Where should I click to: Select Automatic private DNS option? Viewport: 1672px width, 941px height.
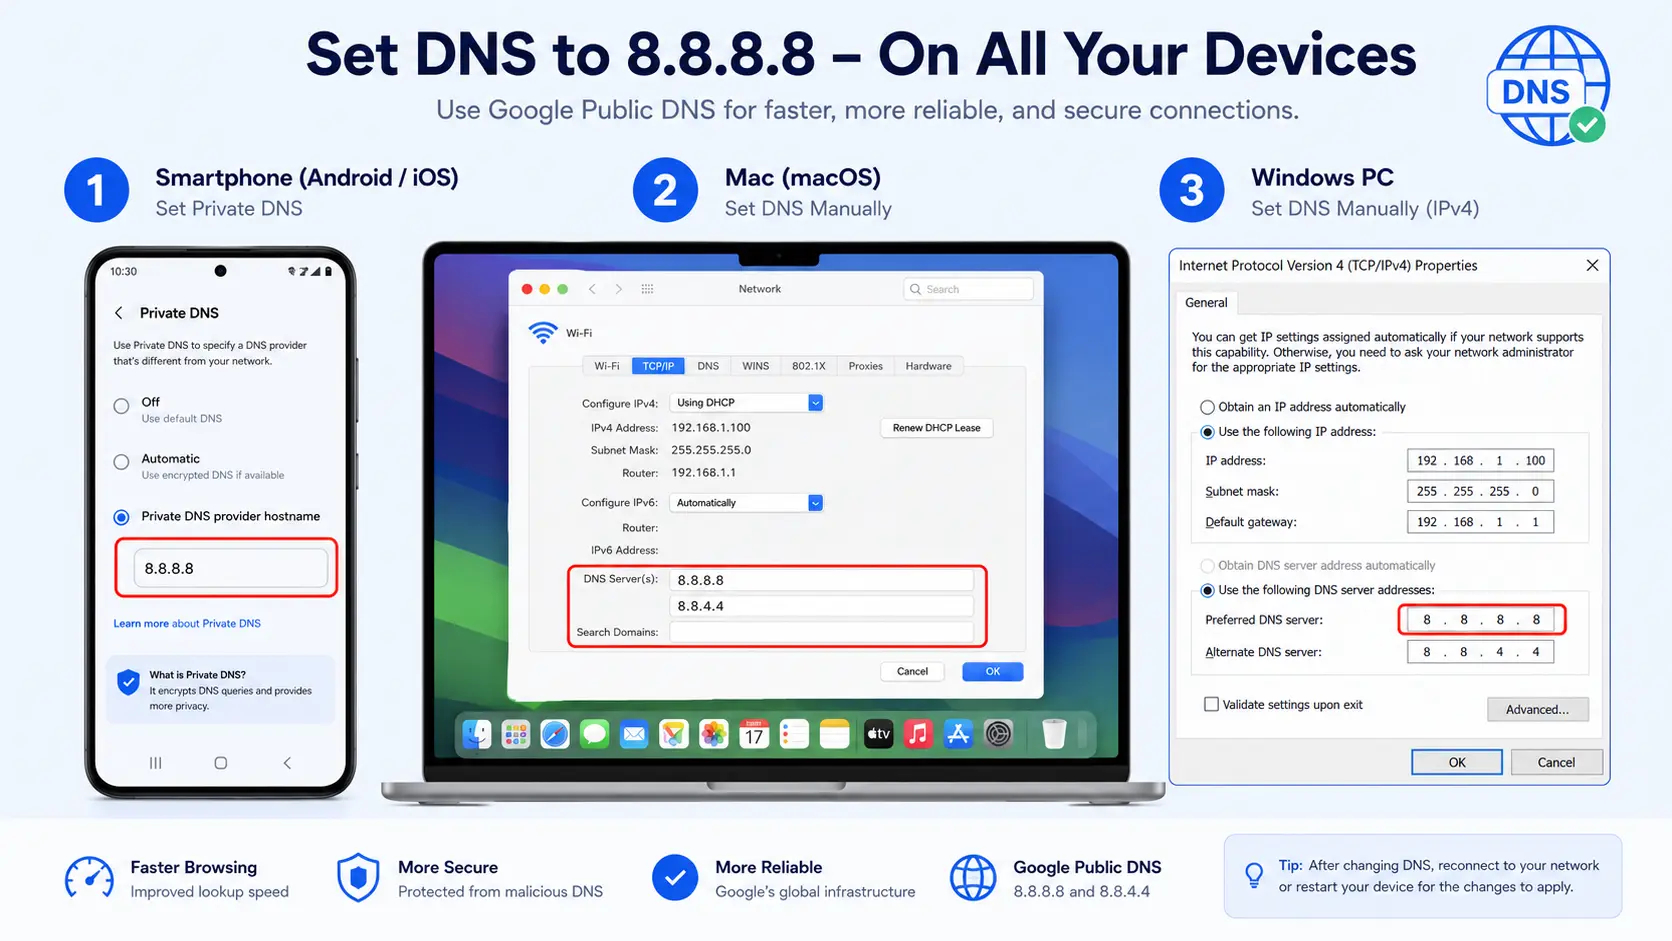point(122,462)
